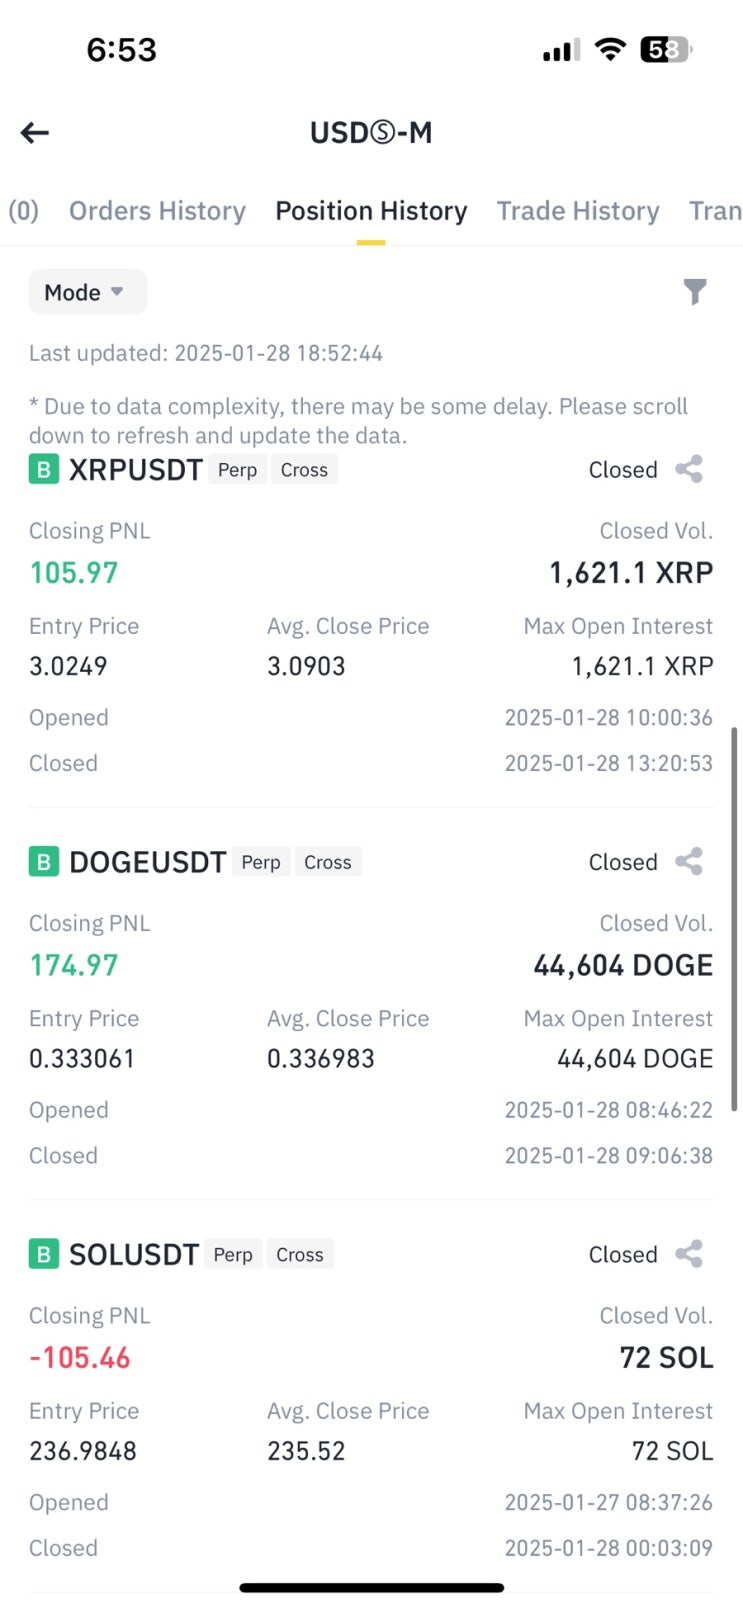Tap the battery indicator in status bar

pos(665,49)
